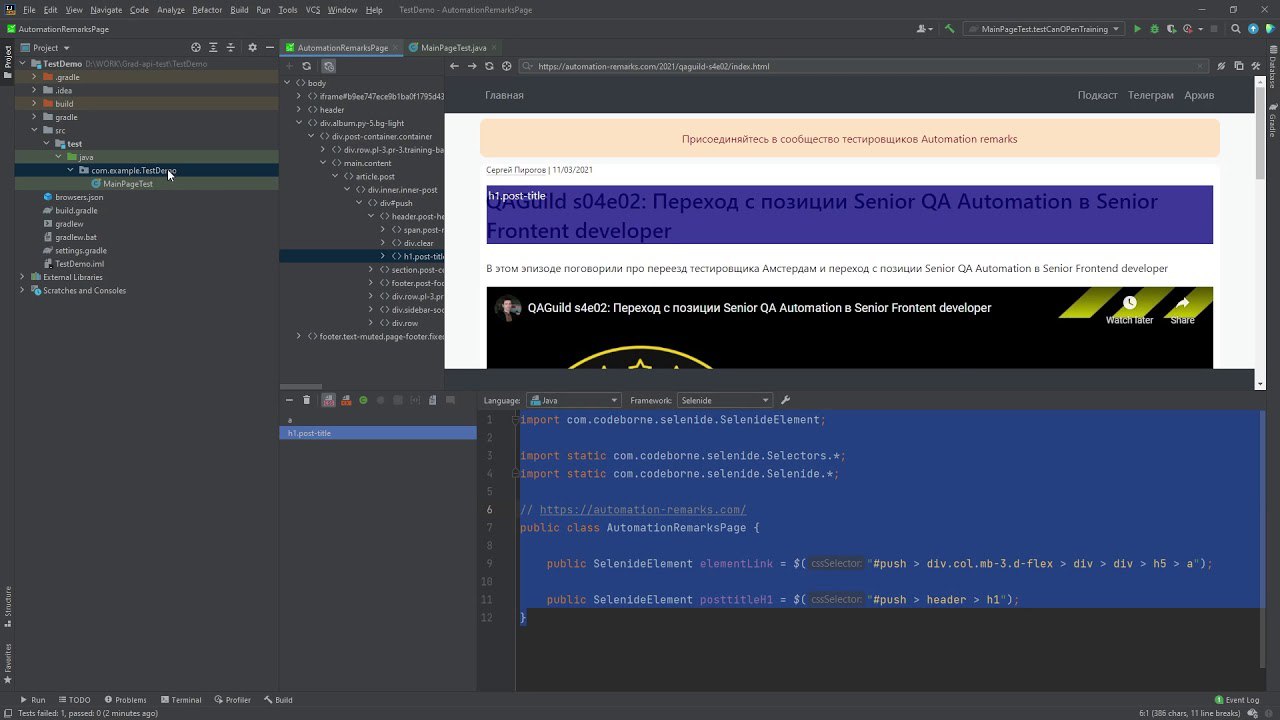The height and width of the screenshot is (720, 1280).
Task: Open the Analyze menu
Action: [171, 10]
